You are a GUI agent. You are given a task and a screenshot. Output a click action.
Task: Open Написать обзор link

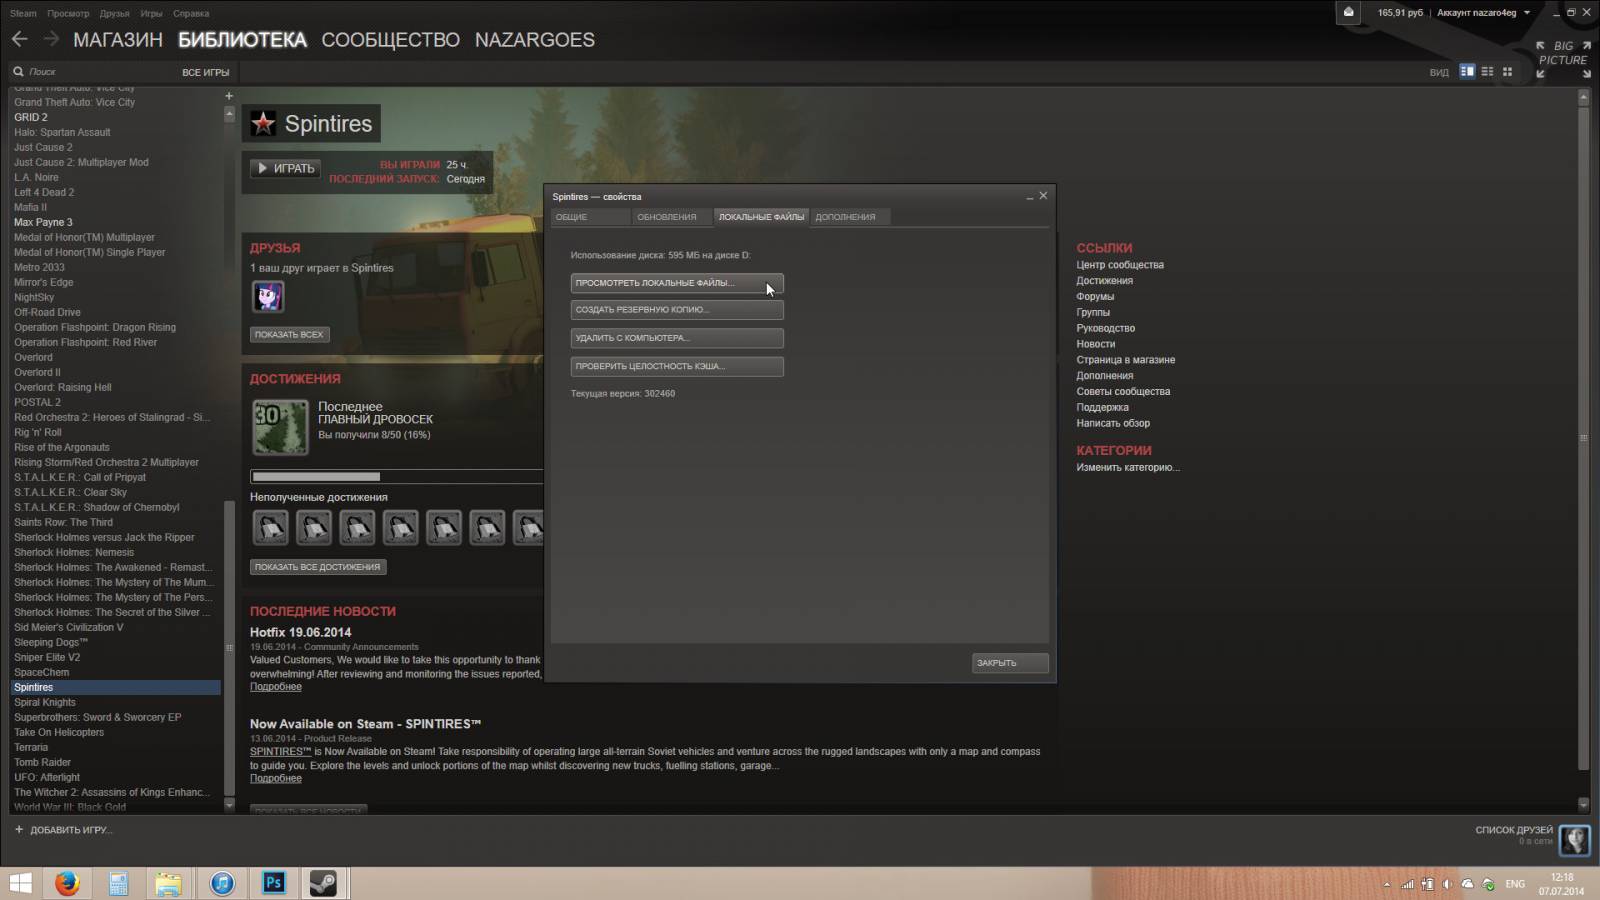click(x=1113, y=424)
